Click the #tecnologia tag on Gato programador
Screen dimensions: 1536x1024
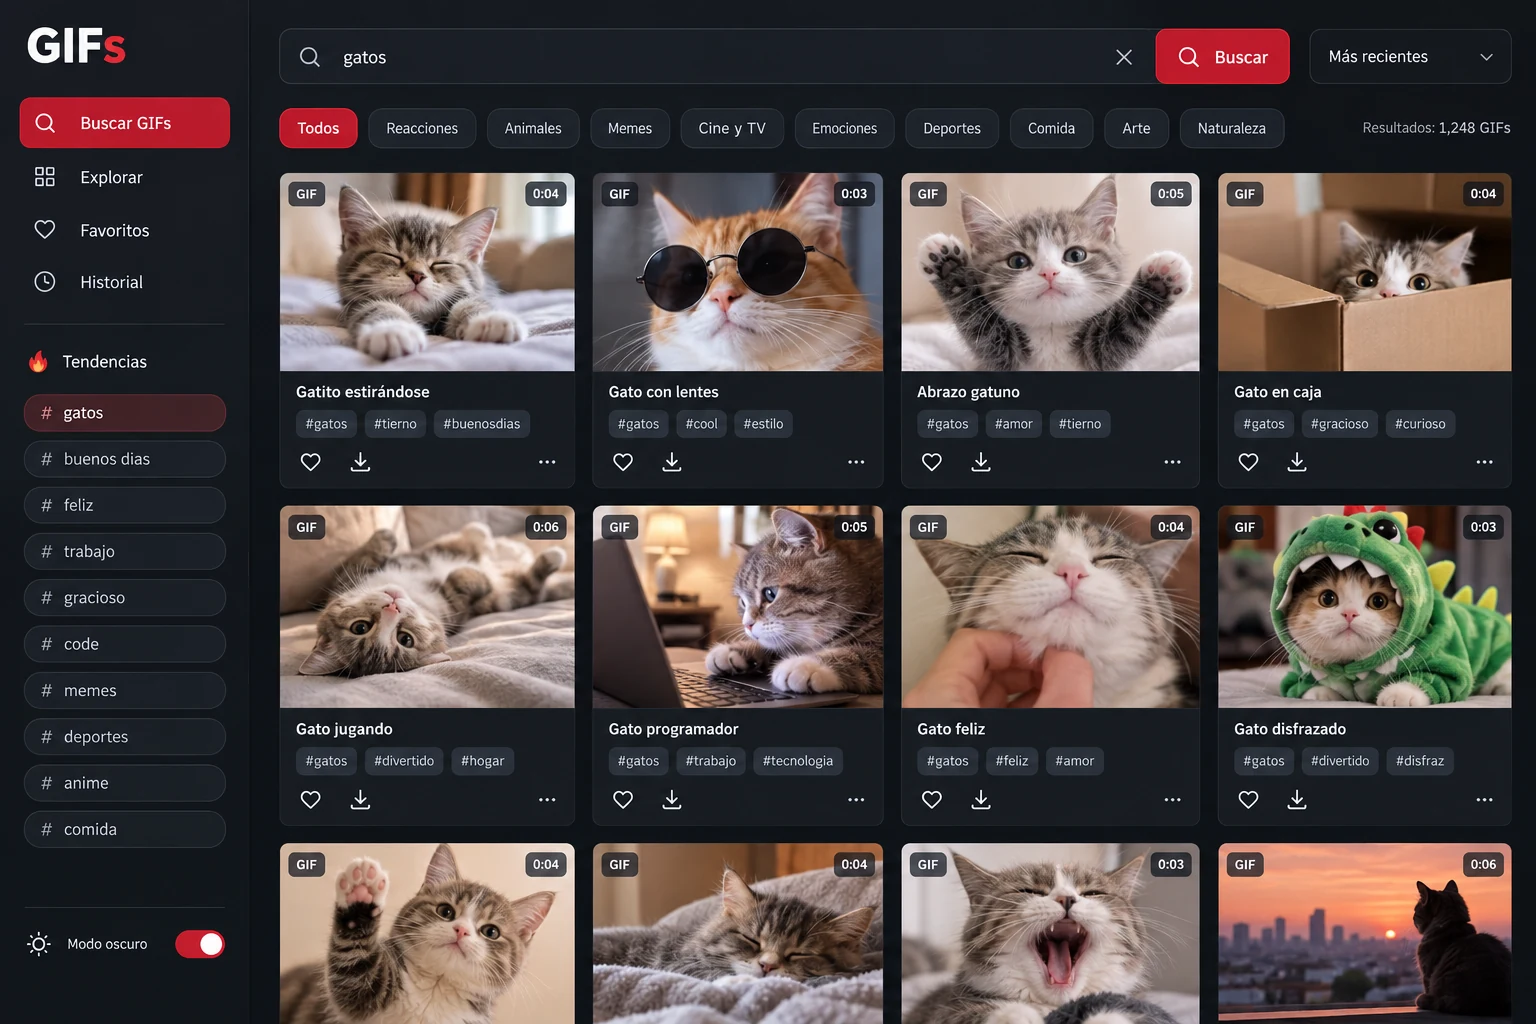pos(798,761)
